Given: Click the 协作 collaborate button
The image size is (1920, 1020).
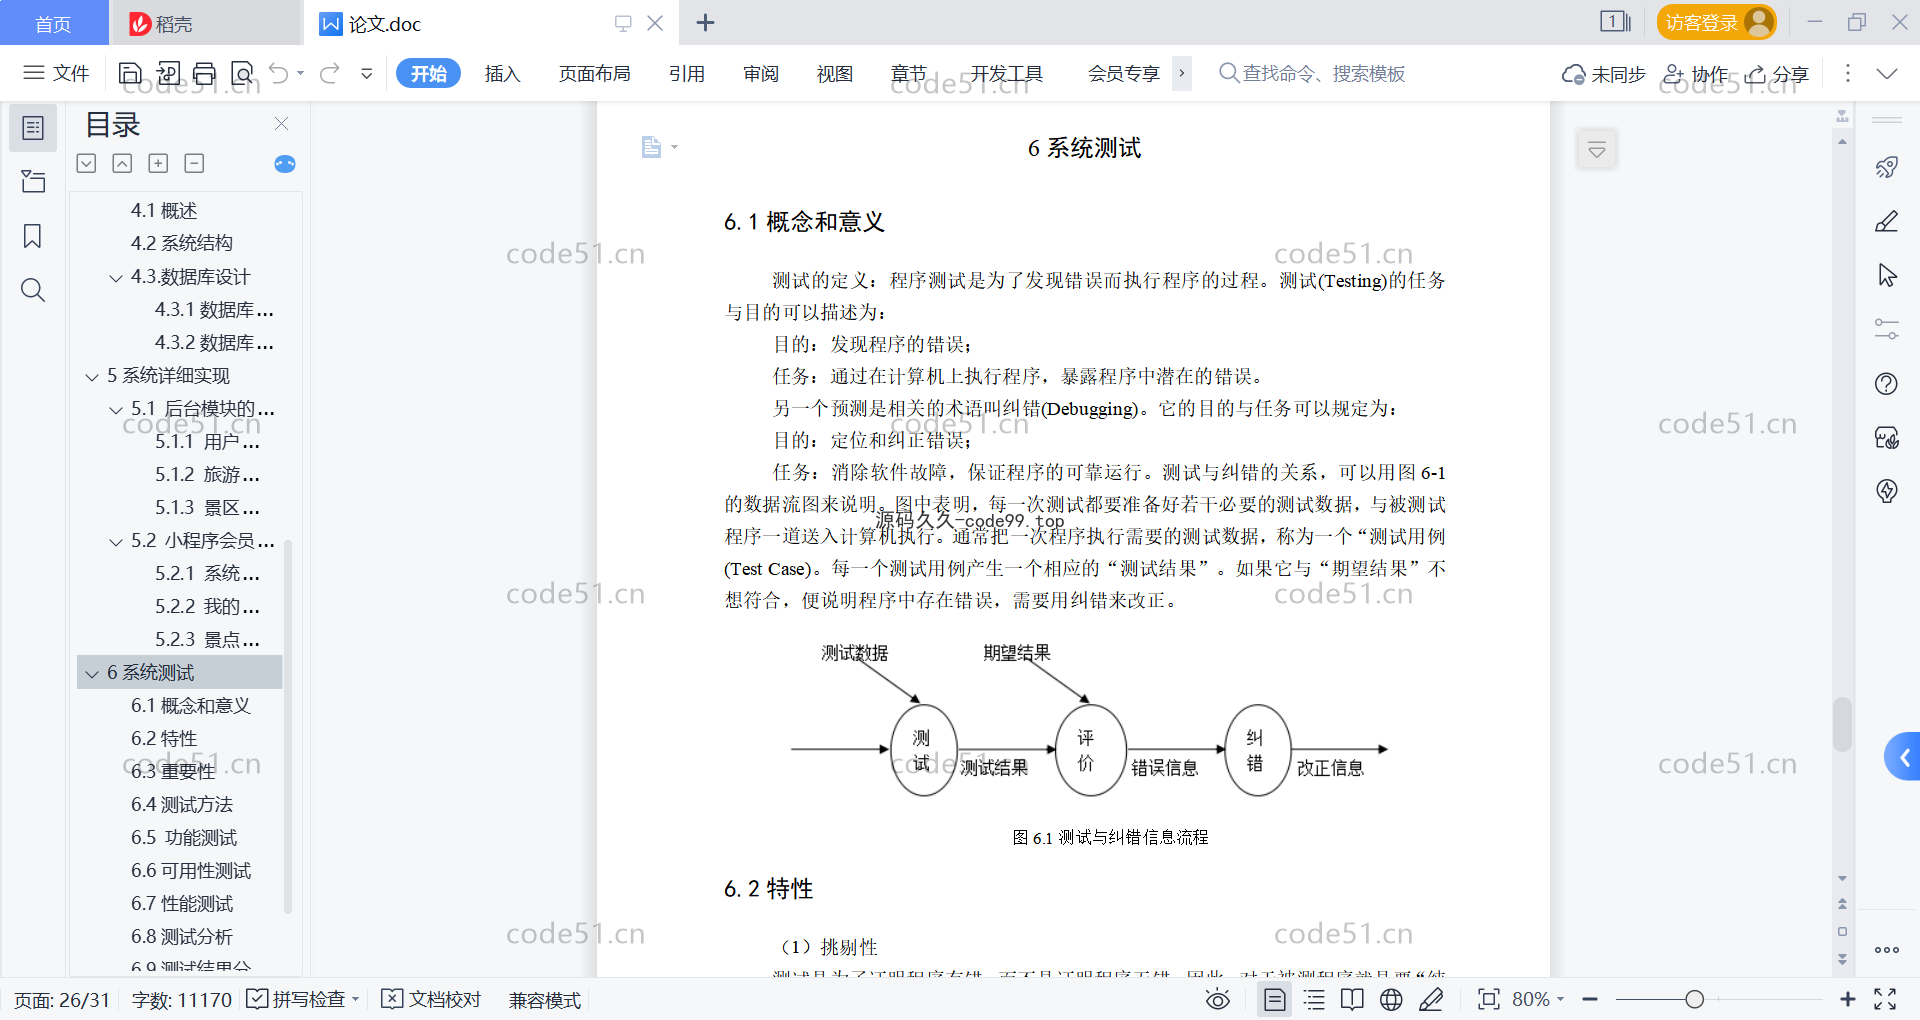Looking at the screenshot, I should pyautogui.click(x=1695, y=74).
